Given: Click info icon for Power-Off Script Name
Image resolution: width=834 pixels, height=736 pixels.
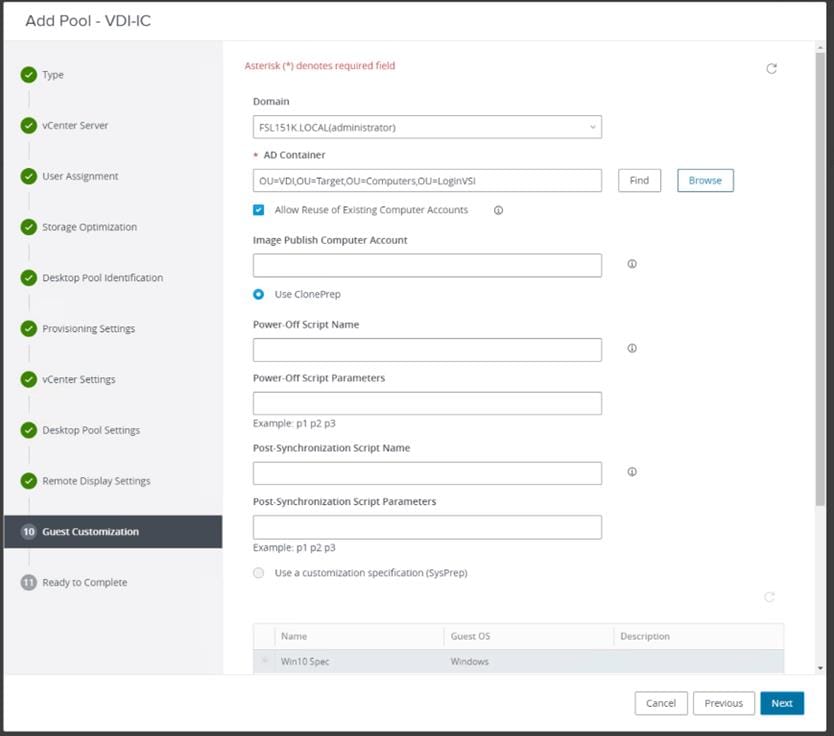Looking at the screenshot, I should click(x=632, y=349).
